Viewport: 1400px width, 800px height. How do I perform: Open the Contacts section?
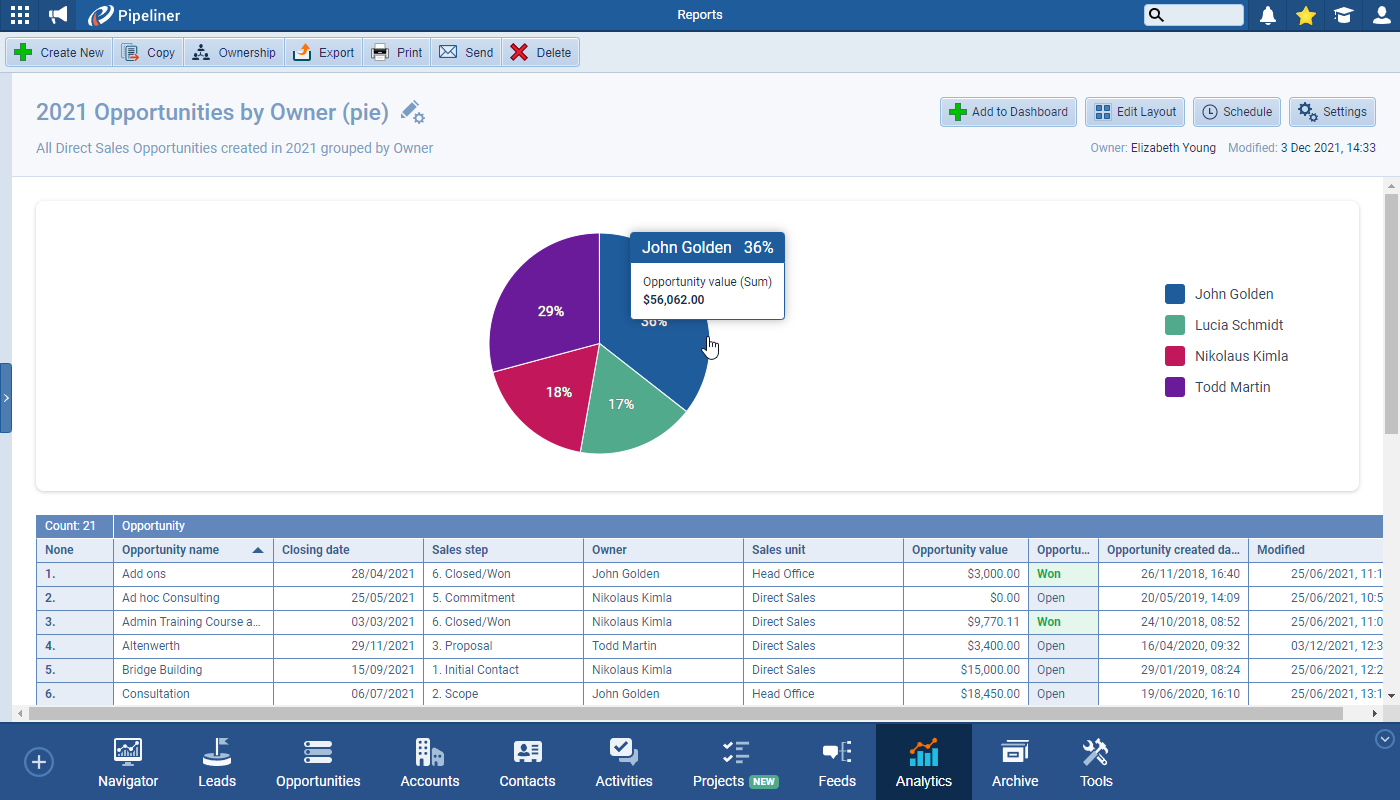[527, 762]
